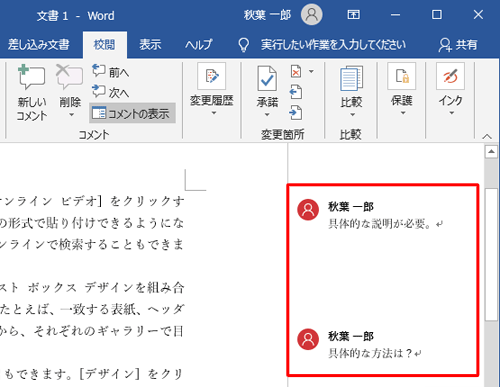
Task: Click the avatar of the second comment
Action: 308,339
